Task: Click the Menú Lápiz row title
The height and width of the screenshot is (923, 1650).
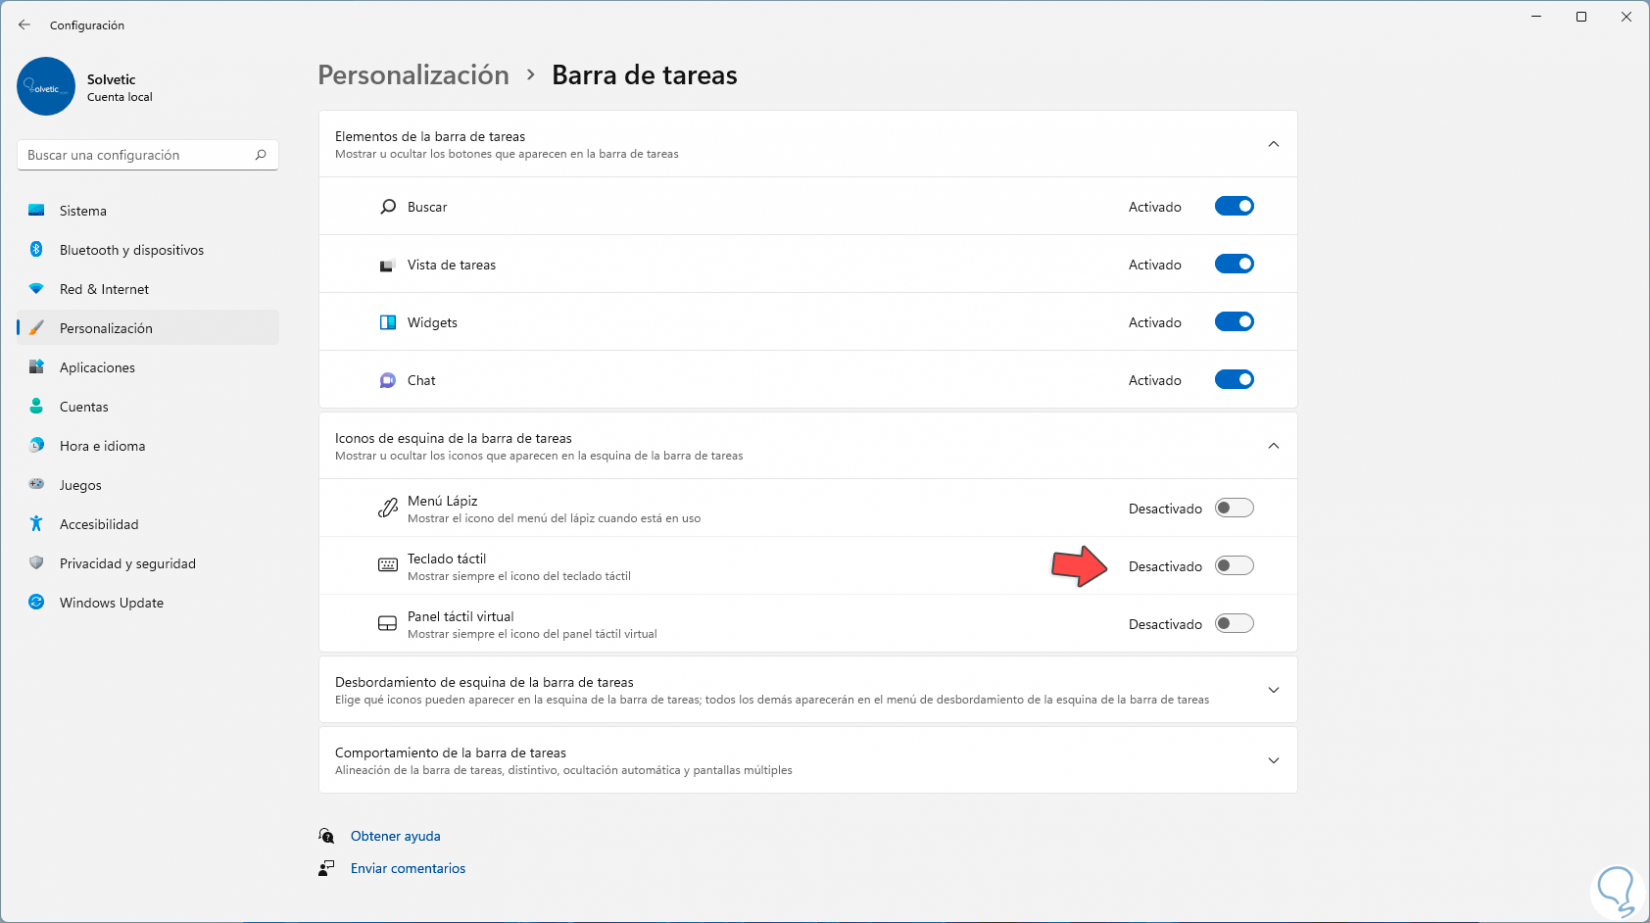Action: pyautogui.click(x=442, y=501)
